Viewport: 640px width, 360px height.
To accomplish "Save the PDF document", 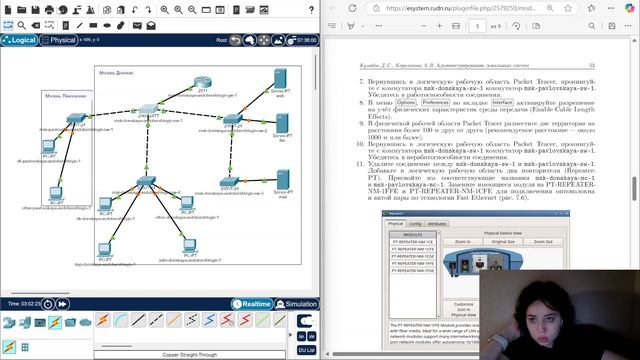I will pyautogui.click(x=612, y=26).
